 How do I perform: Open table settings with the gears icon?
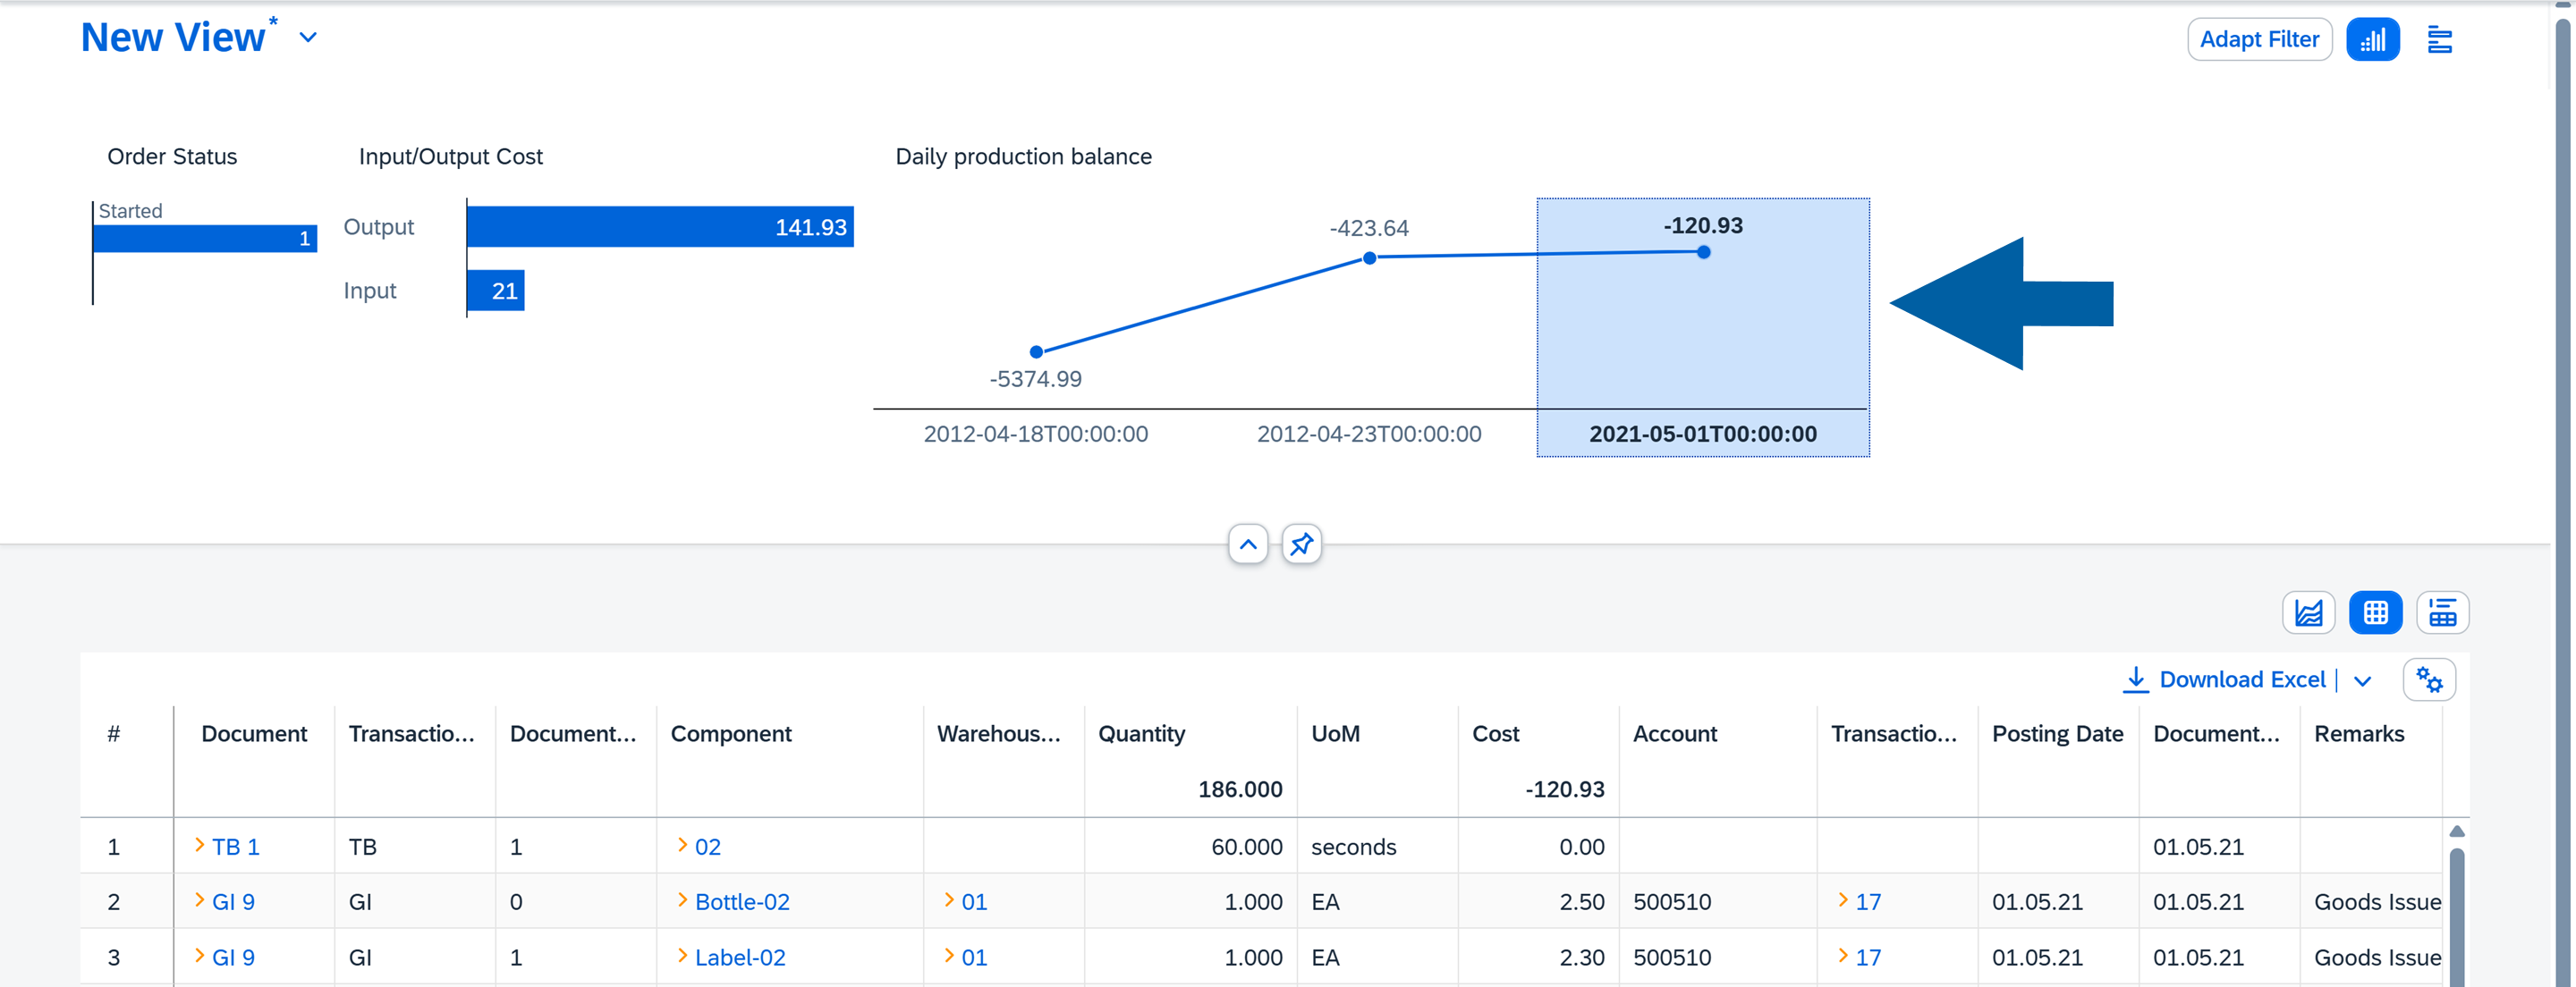[x=2430, y=679]
